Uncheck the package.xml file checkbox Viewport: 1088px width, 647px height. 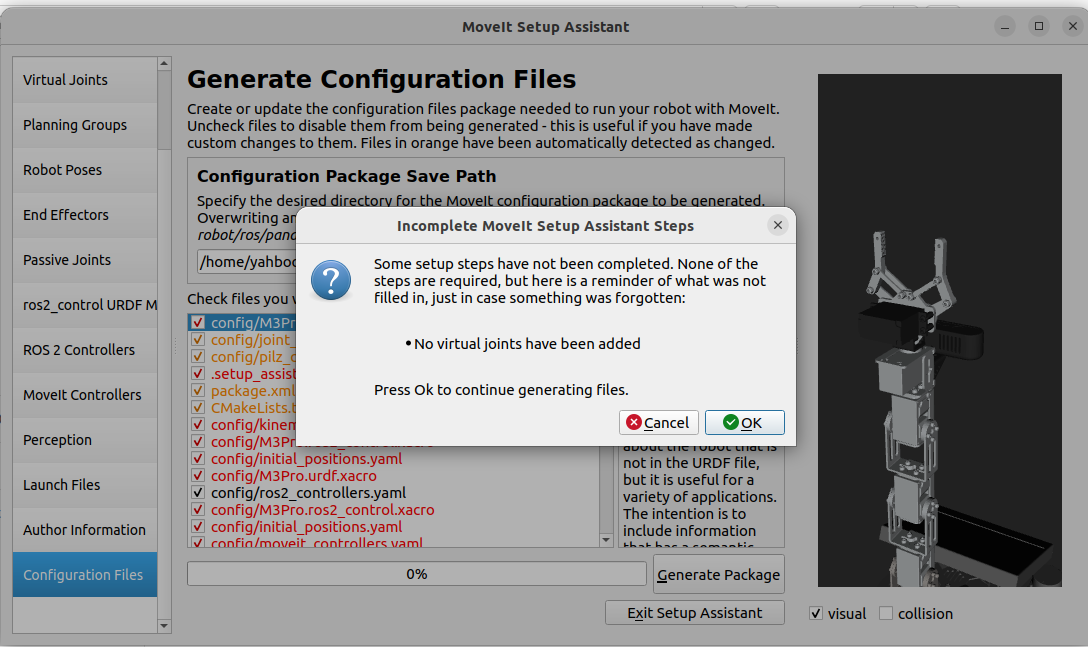point(198,391)
